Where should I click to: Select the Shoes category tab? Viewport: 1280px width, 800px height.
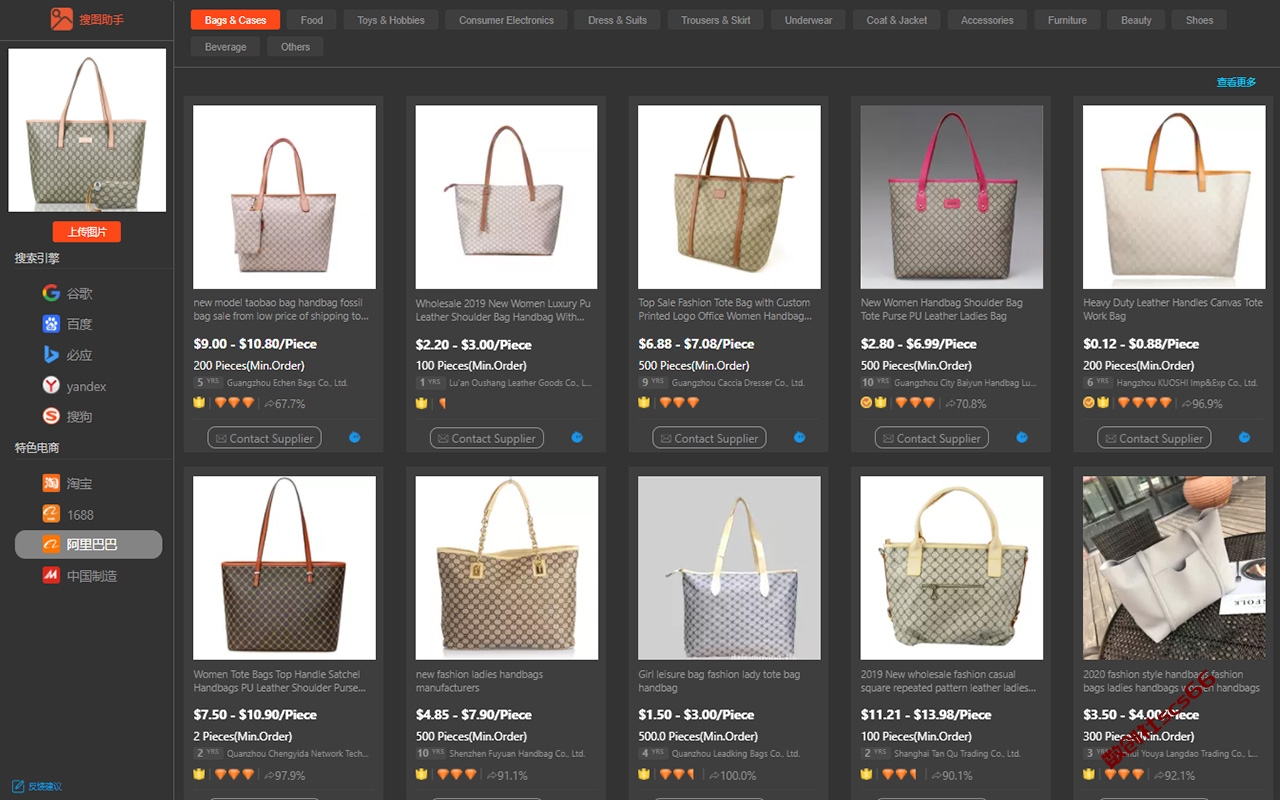coord(1199,20)
